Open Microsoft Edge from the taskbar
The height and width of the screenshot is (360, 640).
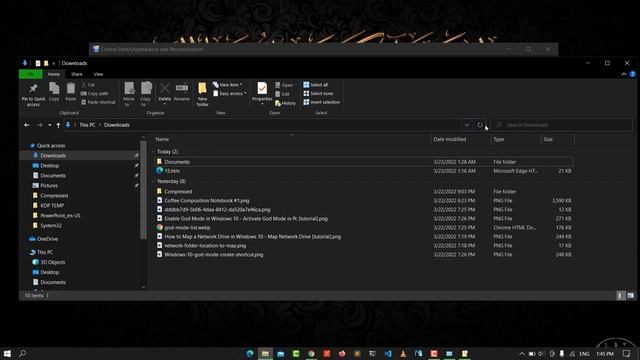250,353
